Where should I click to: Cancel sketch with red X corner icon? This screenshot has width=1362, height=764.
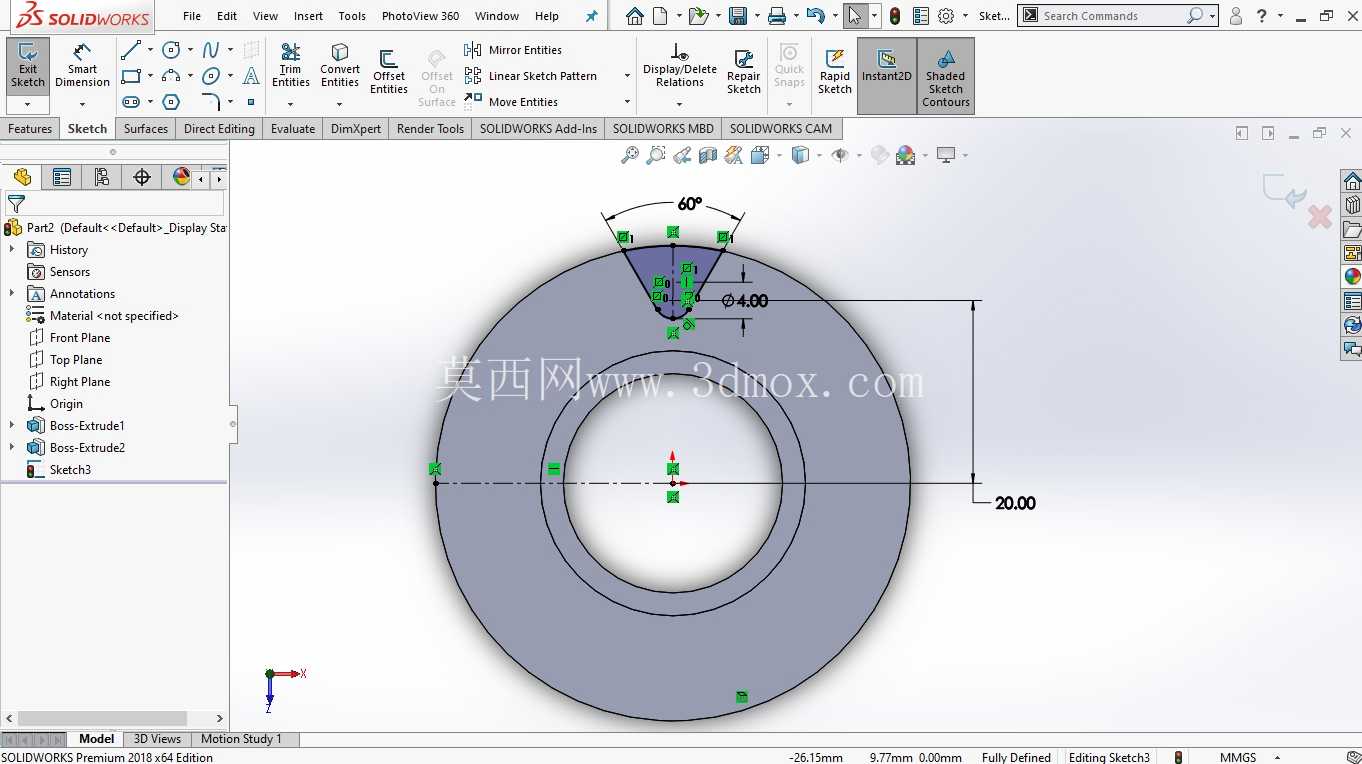pyautogui.click(x=1320, y=216)
